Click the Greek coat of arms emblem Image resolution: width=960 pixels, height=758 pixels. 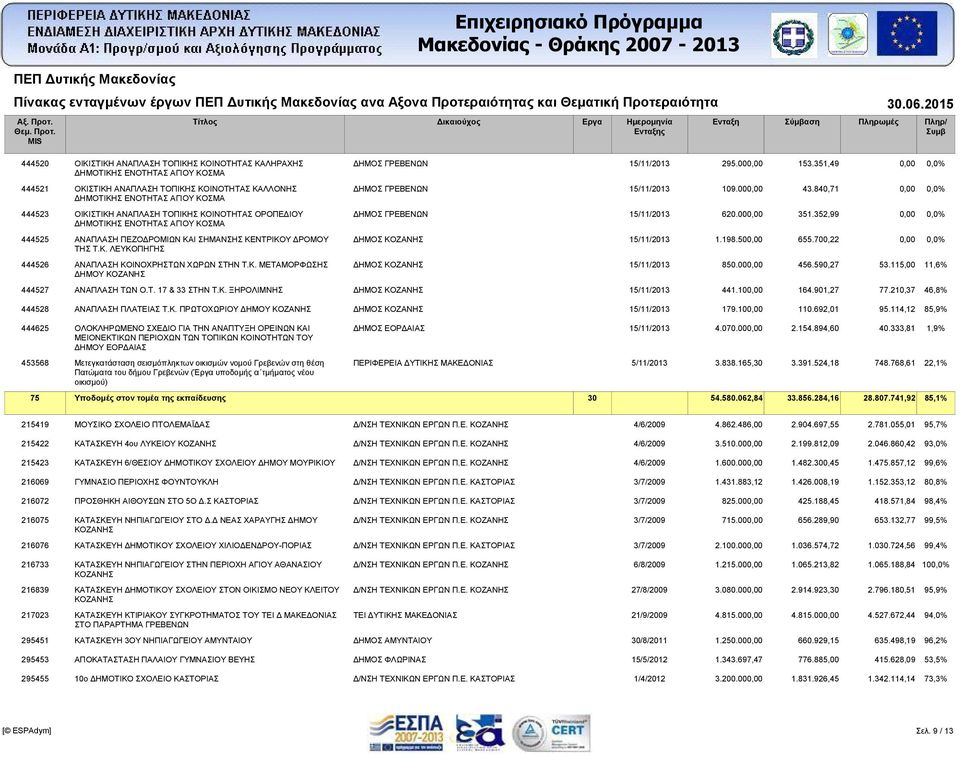coord(793,34)
